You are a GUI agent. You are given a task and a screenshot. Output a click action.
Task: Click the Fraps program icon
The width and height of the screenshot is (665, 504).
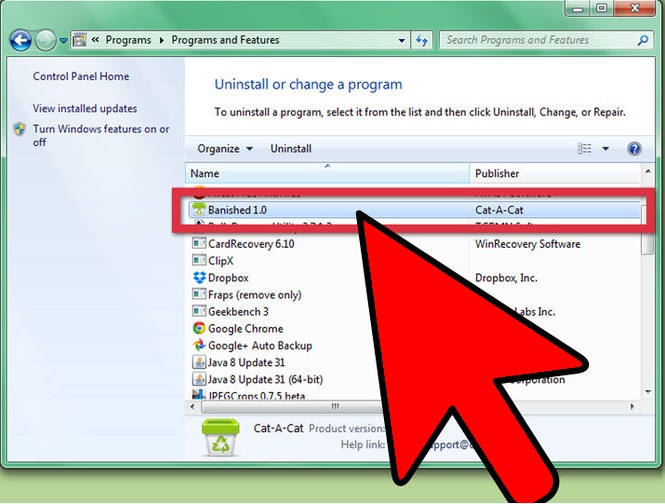[198, 294]
